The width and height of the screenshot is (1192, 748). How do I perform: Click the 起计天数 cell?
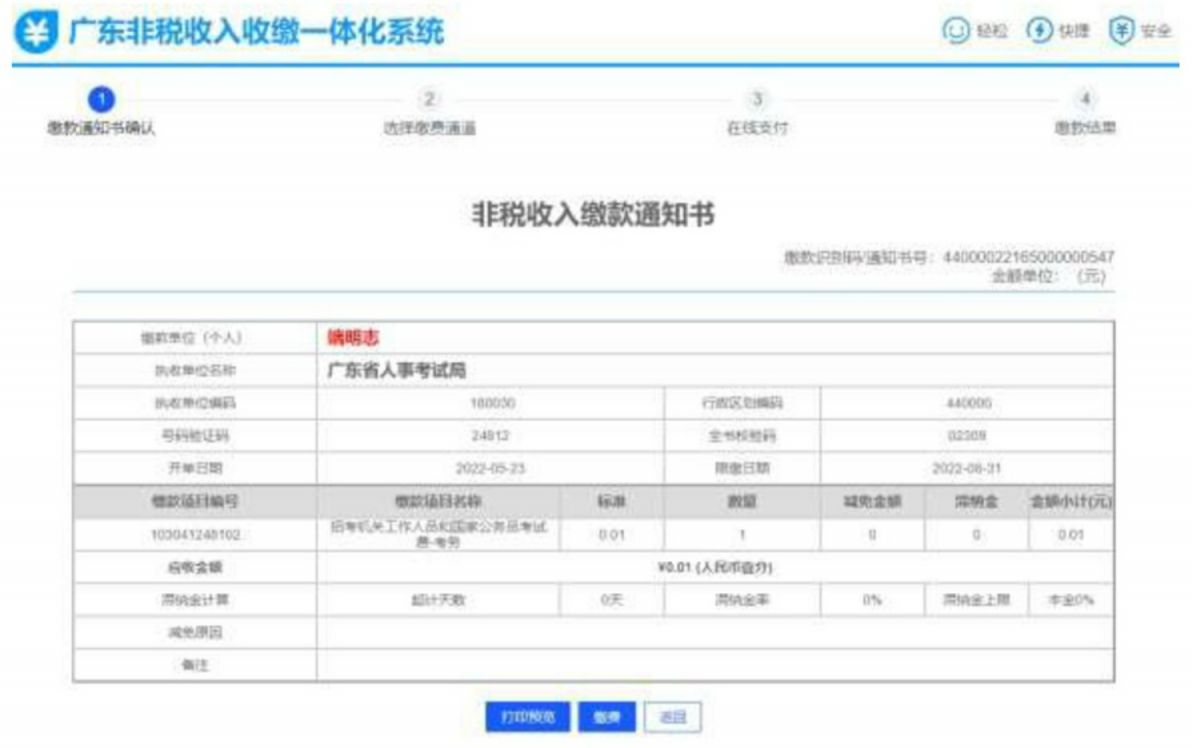tap(438, 600)
